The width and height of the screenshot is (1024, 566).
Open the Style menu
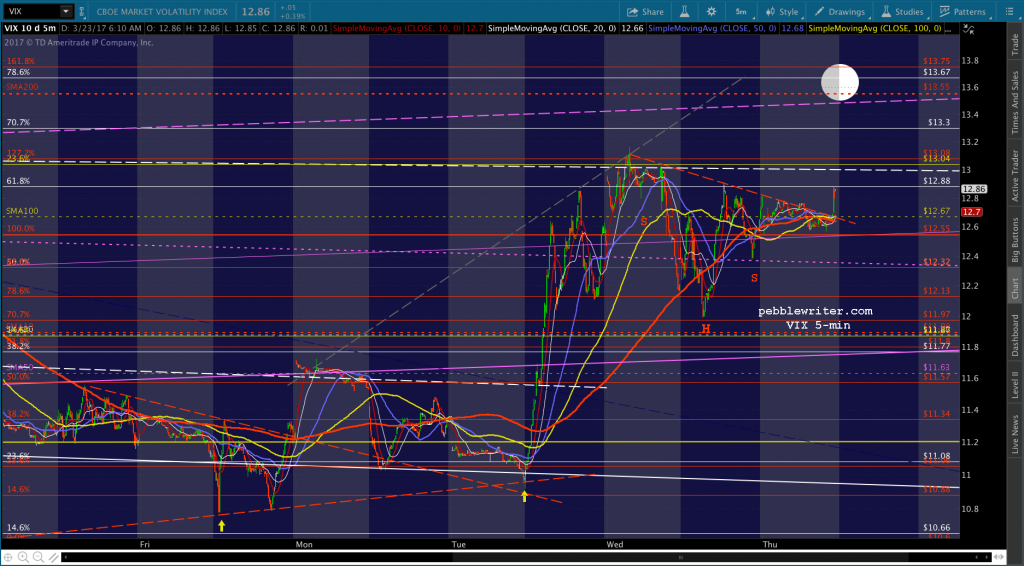coord(782,12)
